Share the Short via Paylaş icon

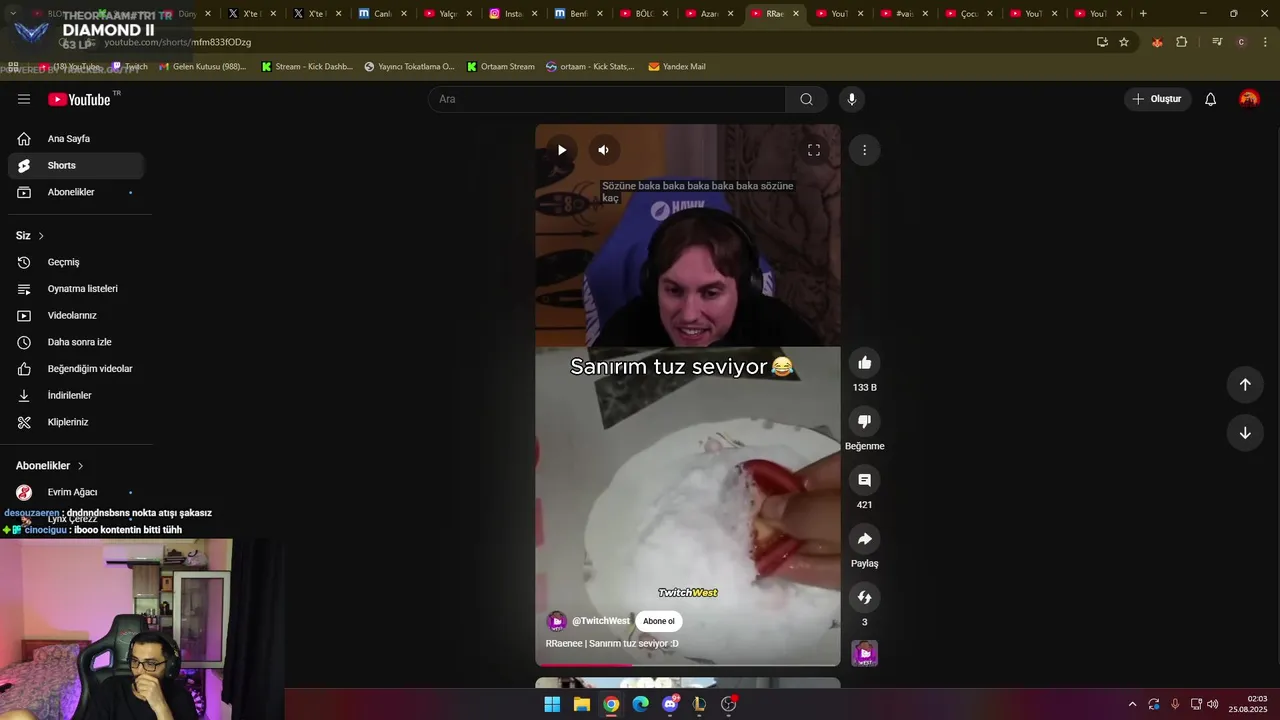865,539
